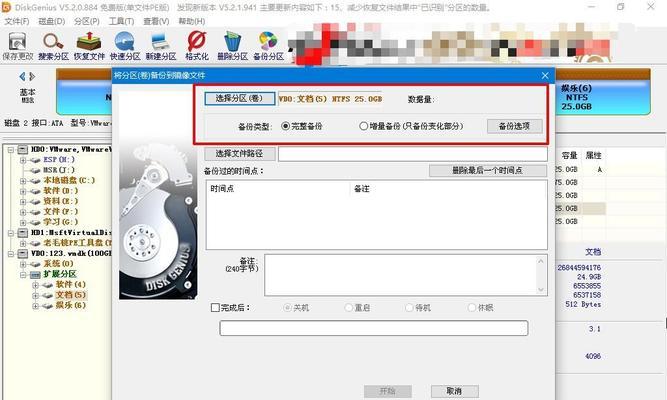Screen dimensions: 667x400
Task: Click the file path input field
Action: pos(413,154)
